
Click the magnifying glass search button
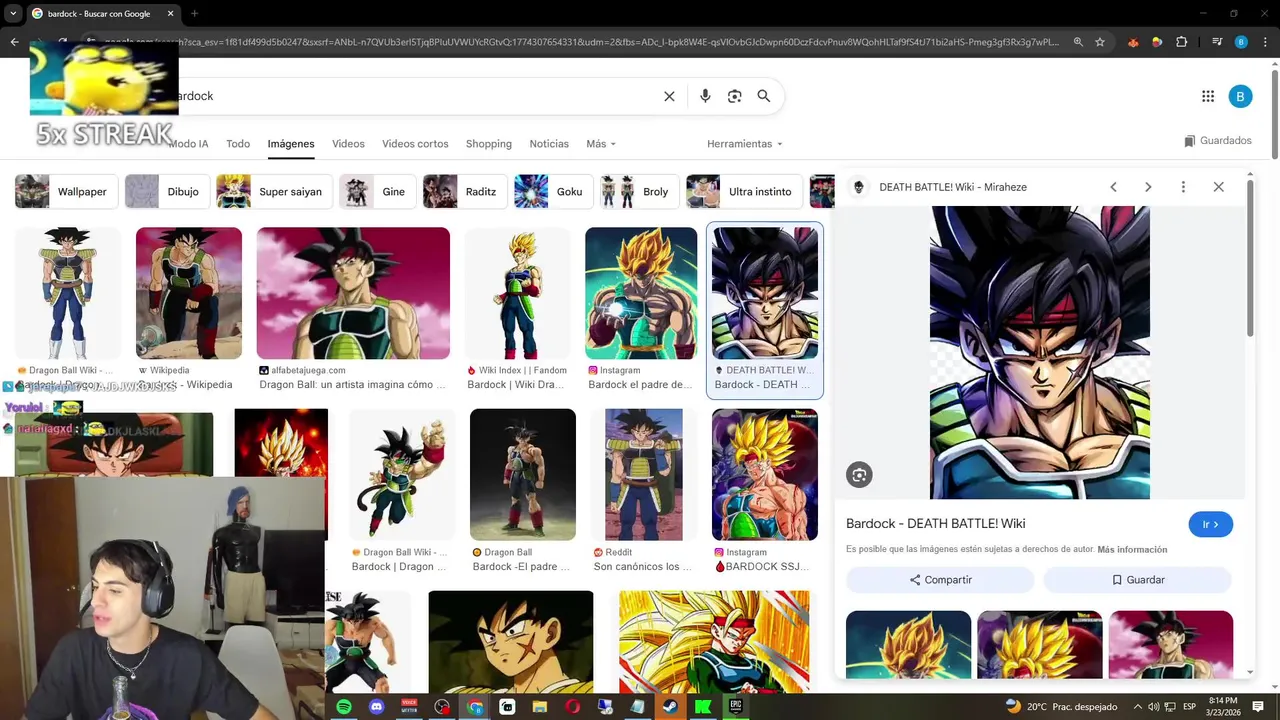[x=764, y=96]
